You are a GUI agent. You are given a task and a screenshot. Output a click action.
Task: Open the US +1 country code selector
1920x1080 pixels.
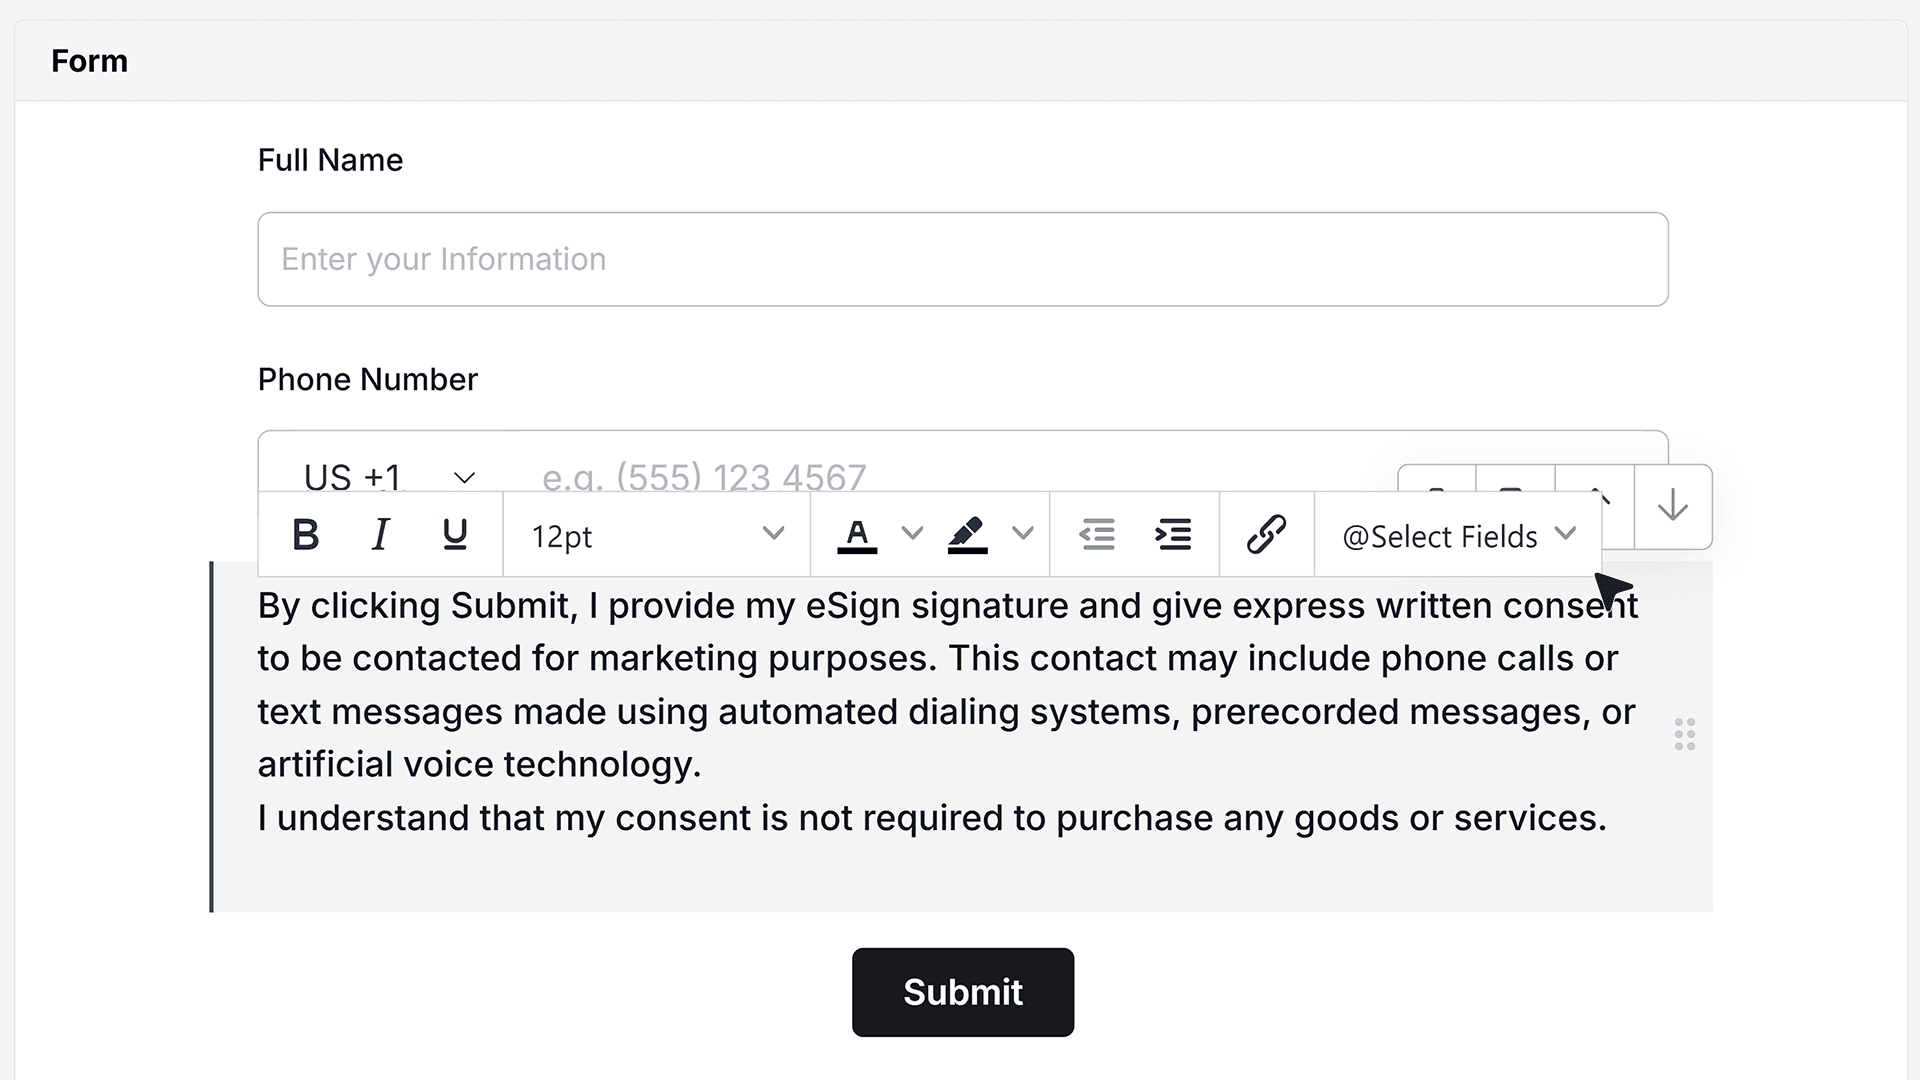(x=390, y=477)
